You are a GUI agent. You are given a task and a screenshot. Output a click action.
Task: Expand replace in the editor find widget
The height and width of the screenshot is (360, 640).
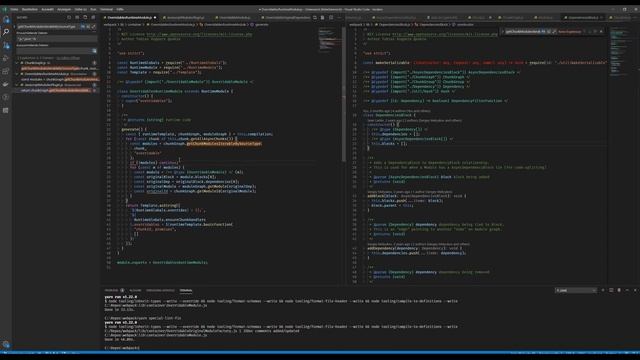[x=502, y=31]
